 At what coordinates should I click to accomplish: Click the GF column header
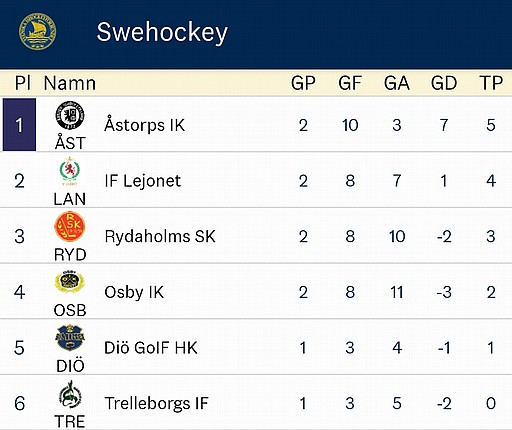coord(350,83)
